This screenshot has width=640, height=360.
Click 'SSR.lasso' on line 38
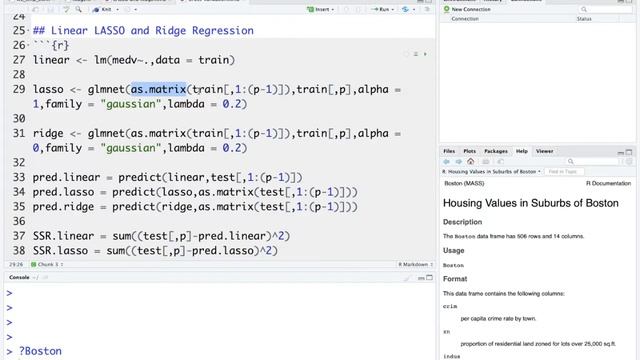60,251
